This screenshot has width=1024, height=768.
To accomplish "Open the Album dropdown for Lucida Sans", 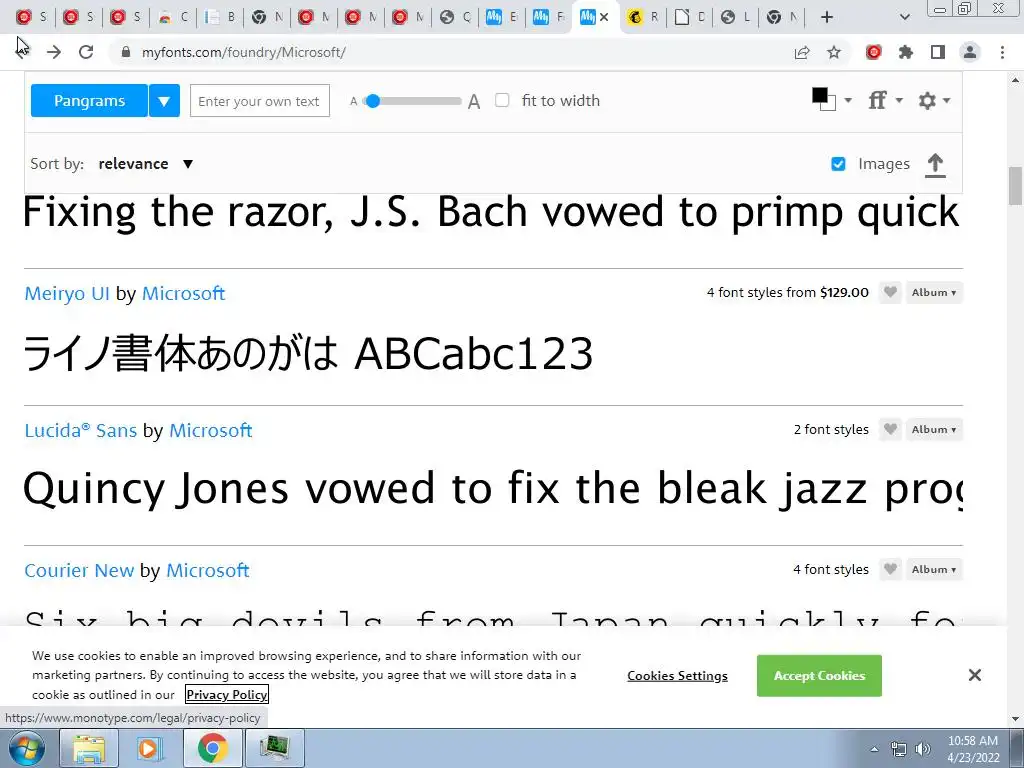I will pyautogui.click(x=934, y=429).
